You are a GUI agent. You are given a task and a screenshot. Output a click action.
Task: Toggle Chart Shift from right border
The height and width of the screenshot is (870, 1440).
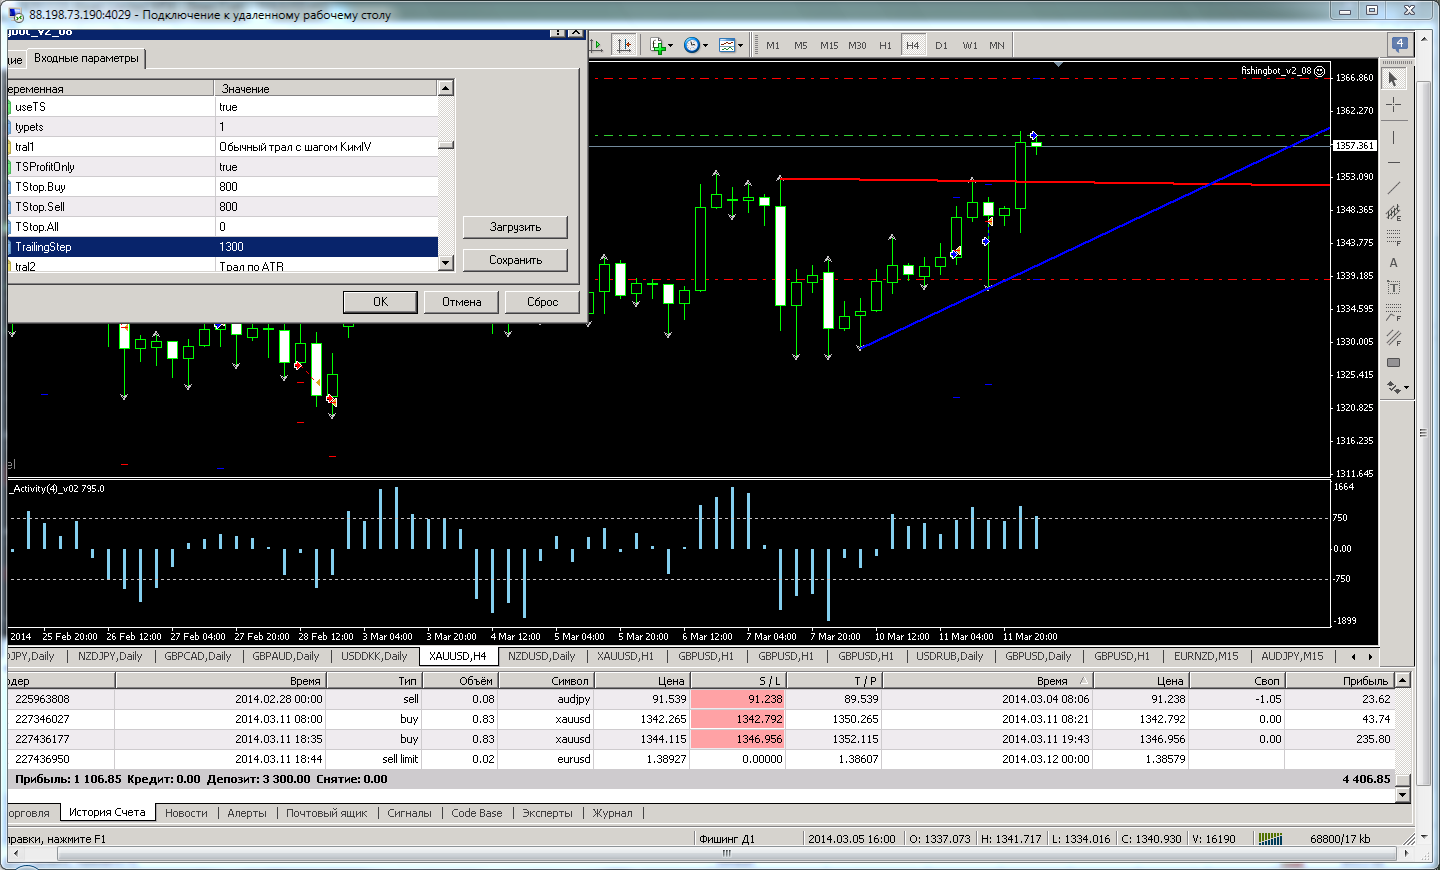click(624, 45)
